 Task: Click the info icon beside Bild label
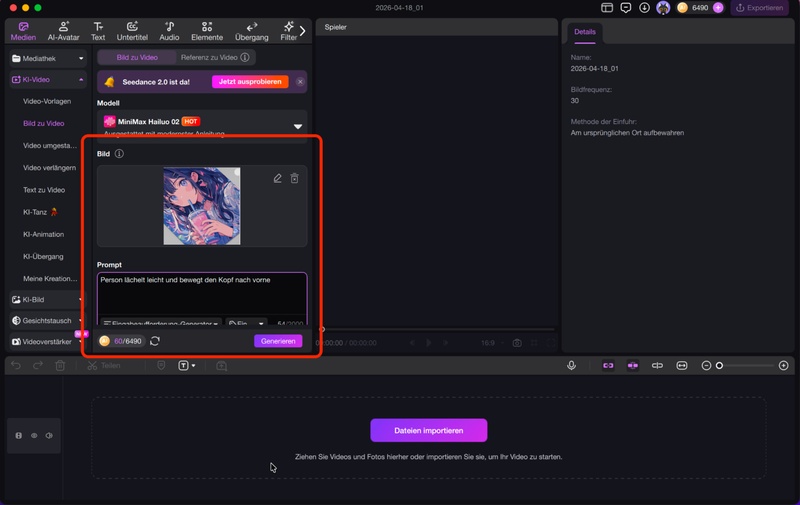click(119, 154)
